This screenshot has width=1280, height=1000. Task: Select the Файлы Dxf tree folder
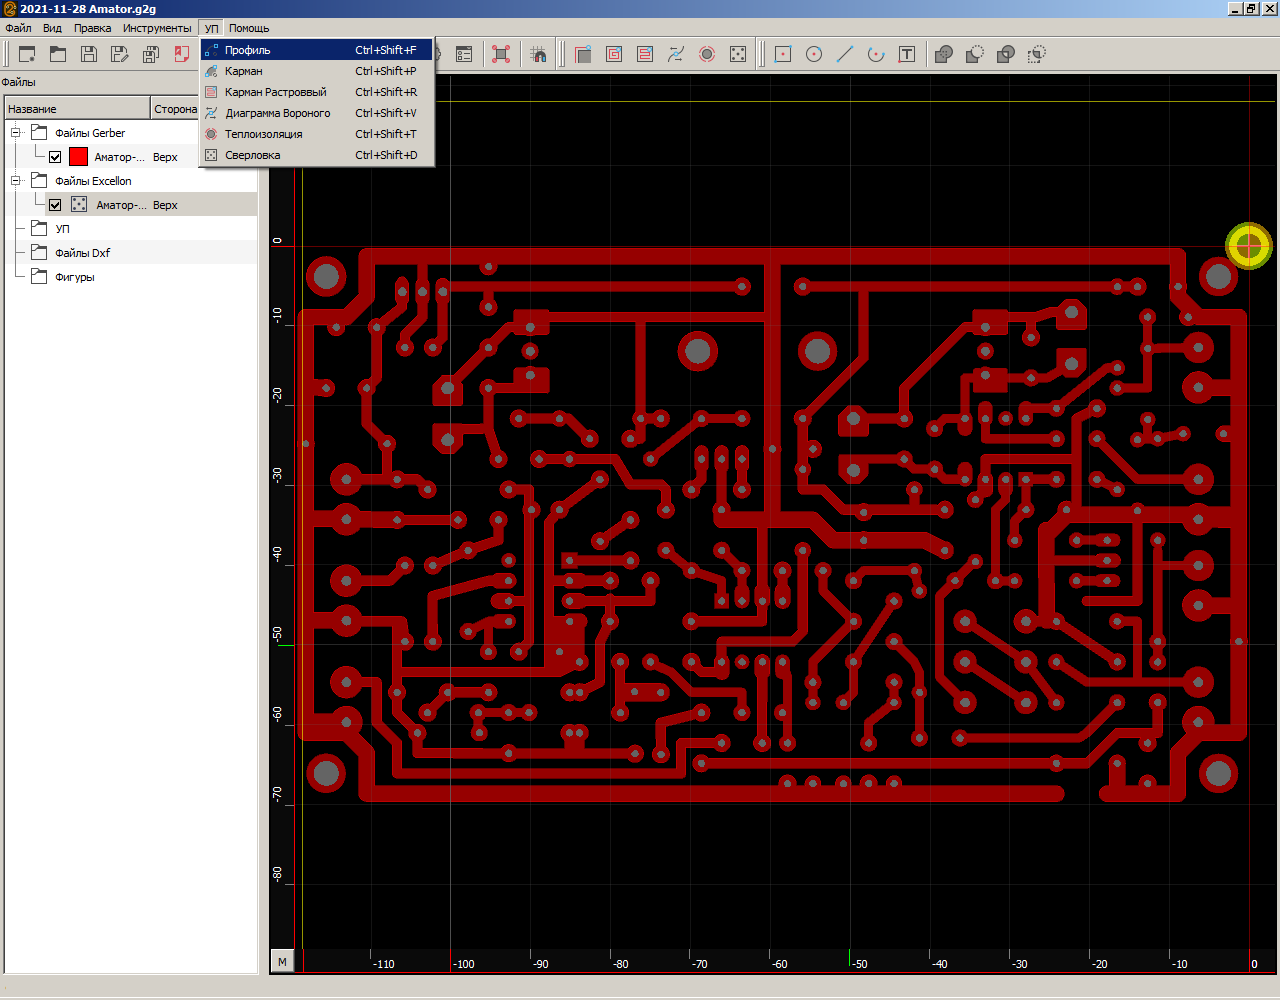[82, 253]
